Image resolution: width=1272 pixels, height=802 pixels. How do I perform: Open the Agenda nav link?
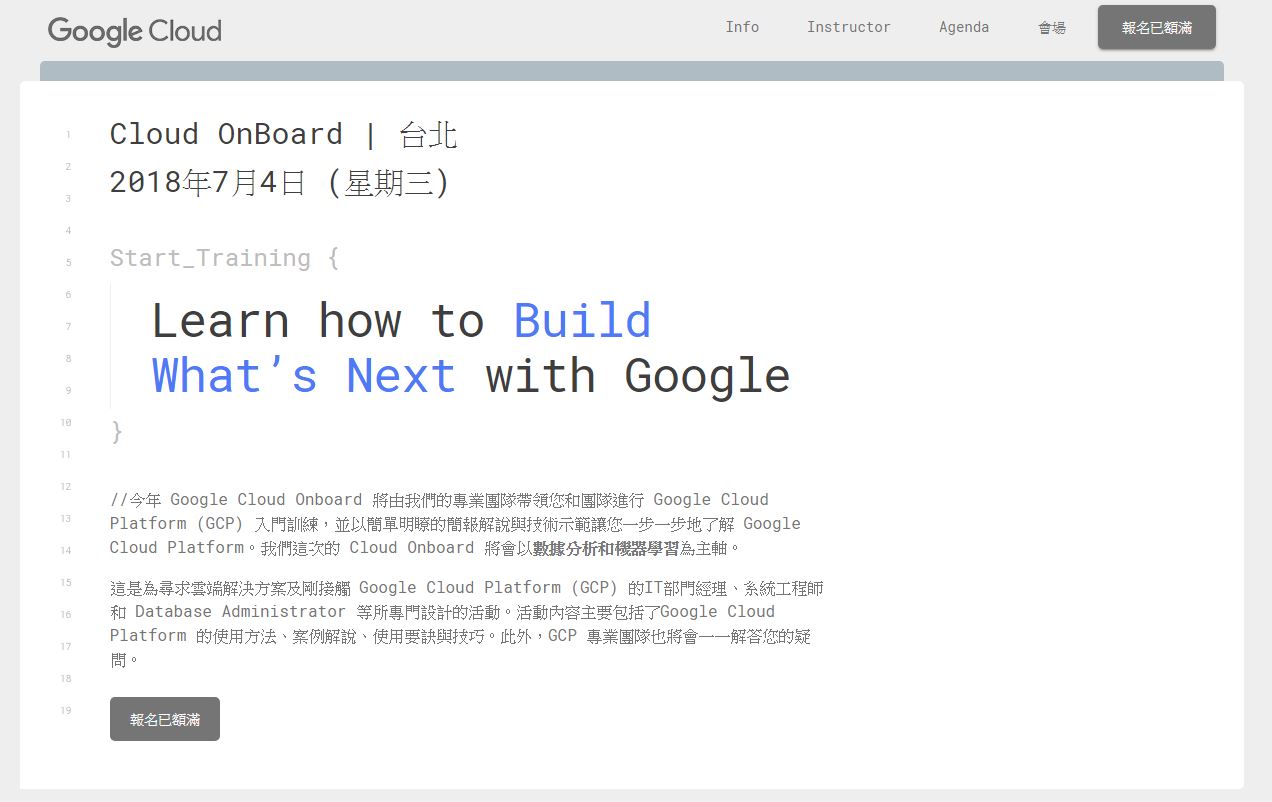[x=964, y=27]
